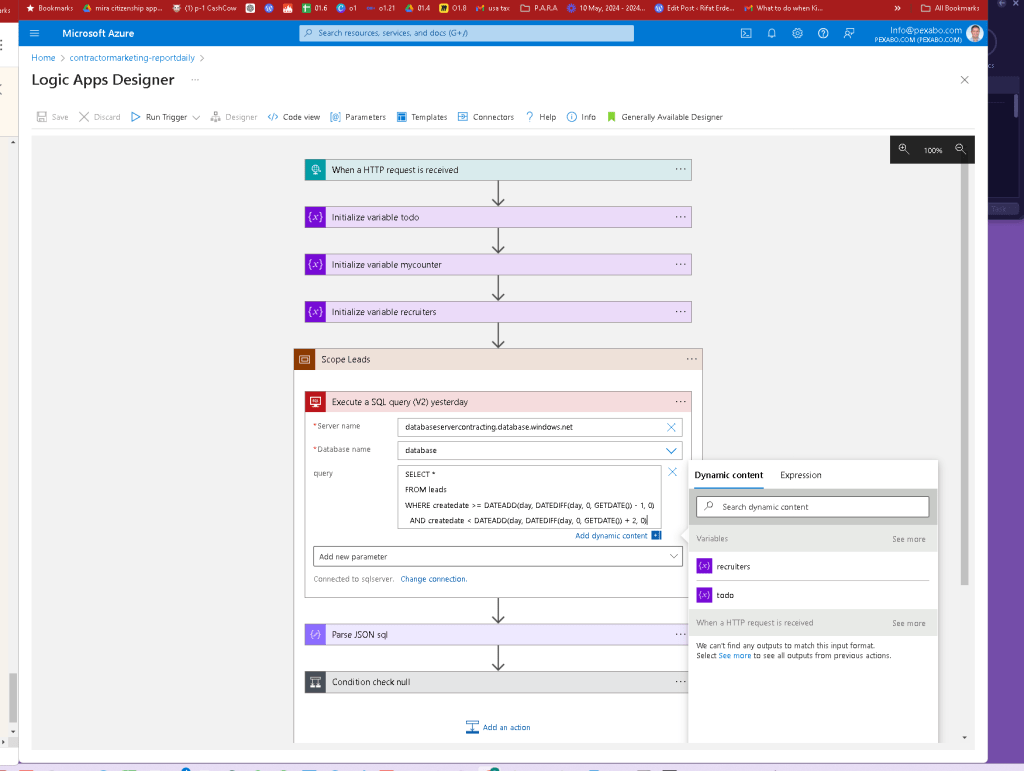Expand the Condition check null step
The width and height of the screenshot is (1024, 771).
(498, 682)
